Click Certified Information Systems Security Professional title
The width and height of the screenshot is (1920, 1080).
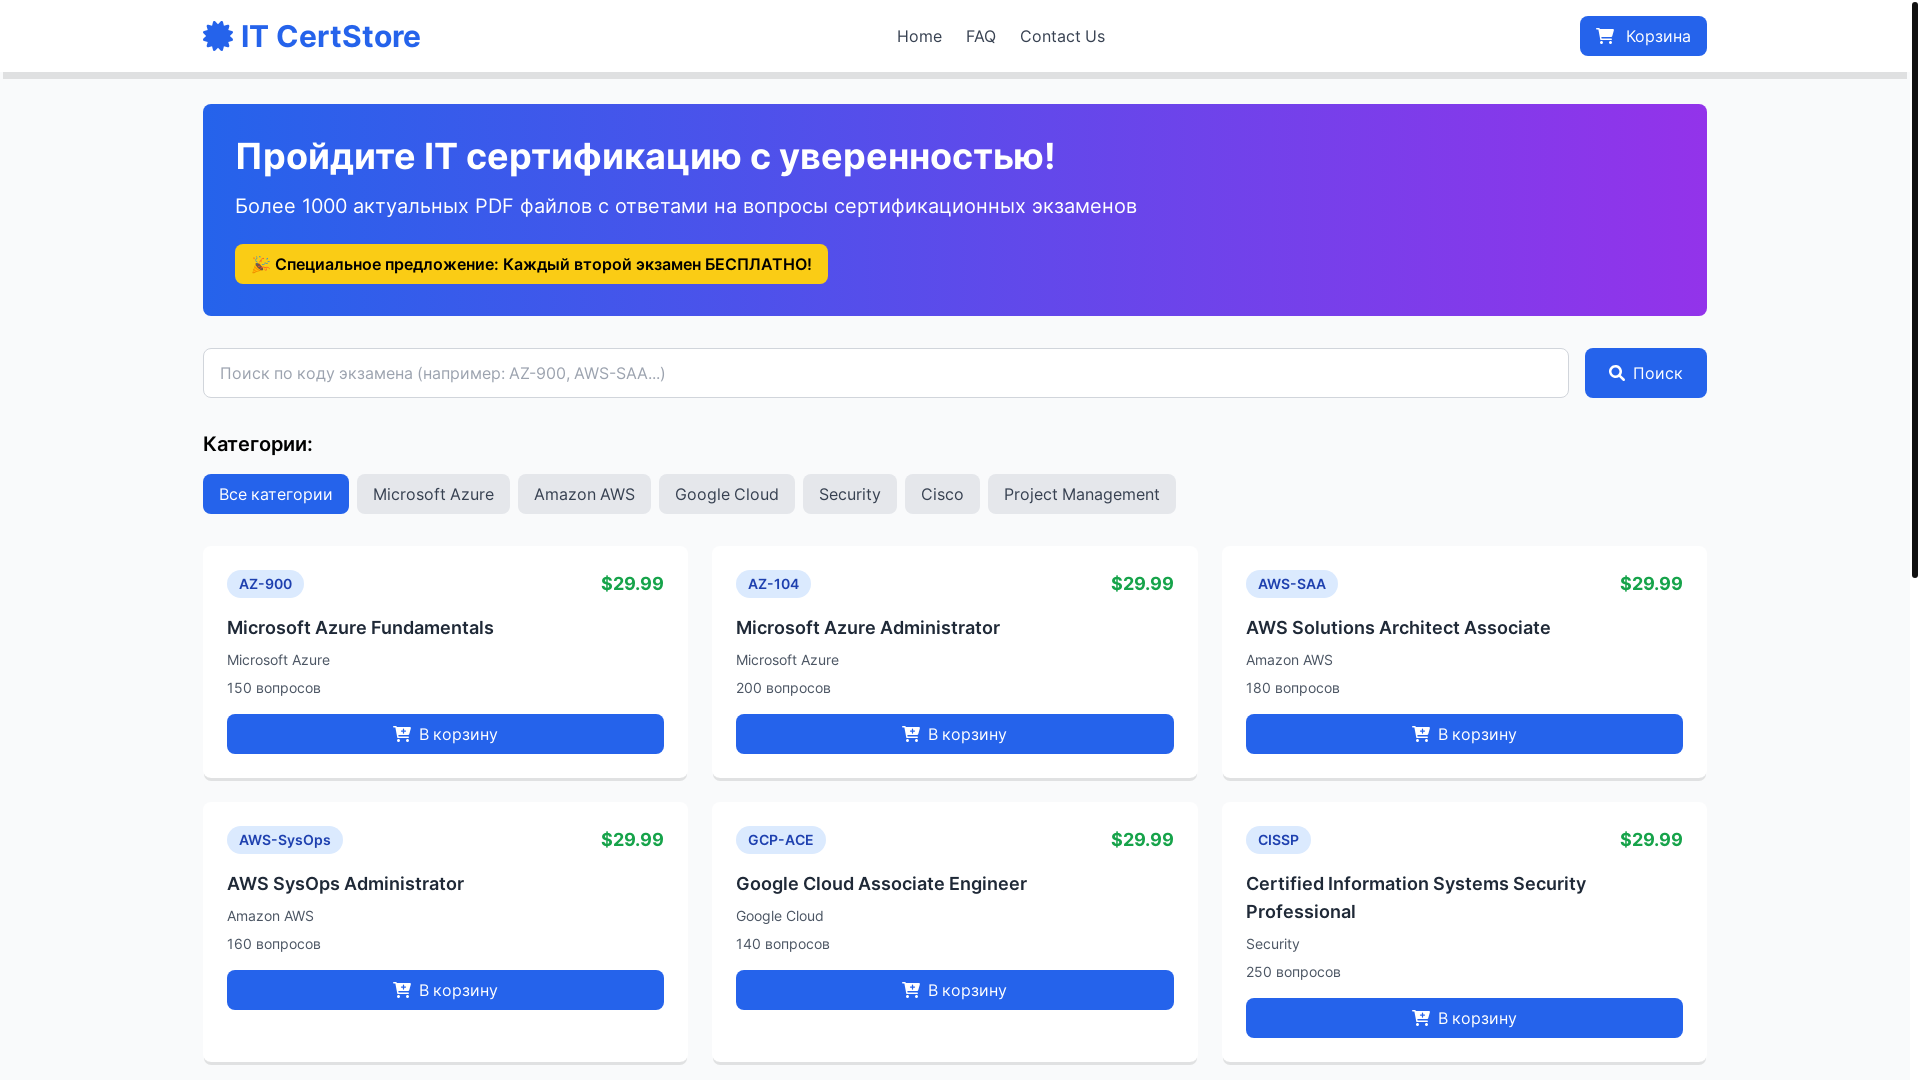[1416, 898]
